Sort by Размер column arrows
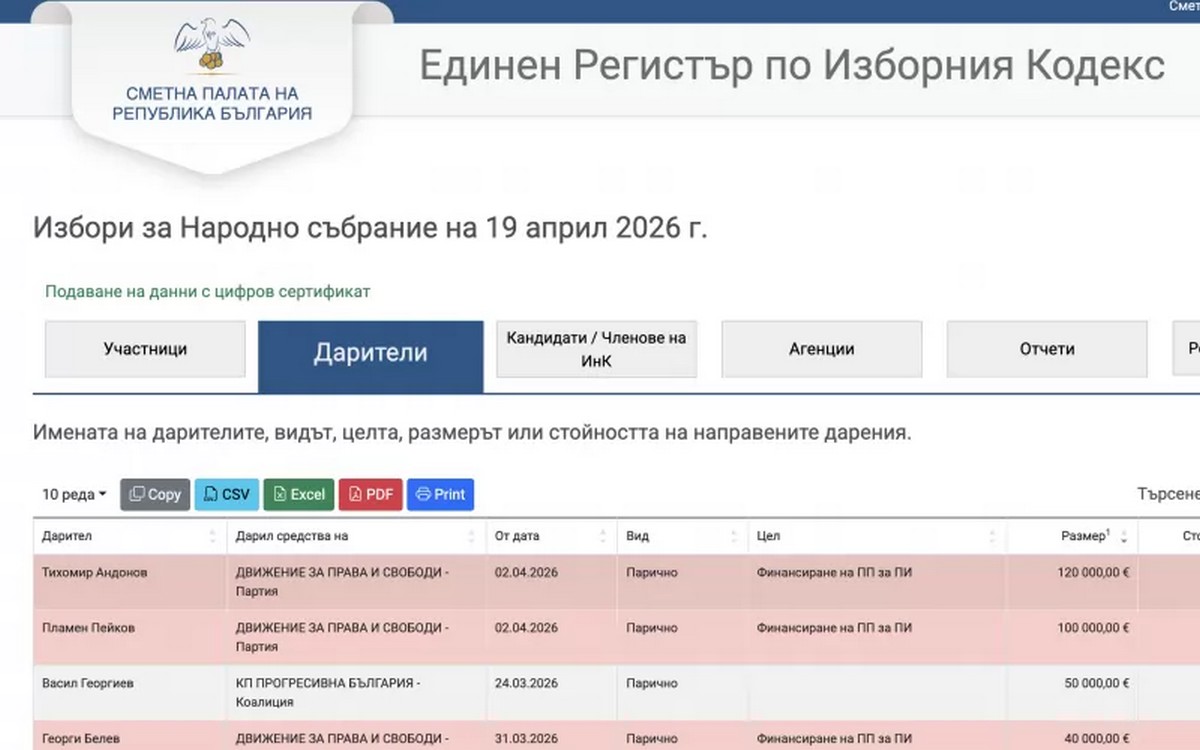Image resolution: width=1200 pixels, height=750 pixels. tap(1123, 537)
